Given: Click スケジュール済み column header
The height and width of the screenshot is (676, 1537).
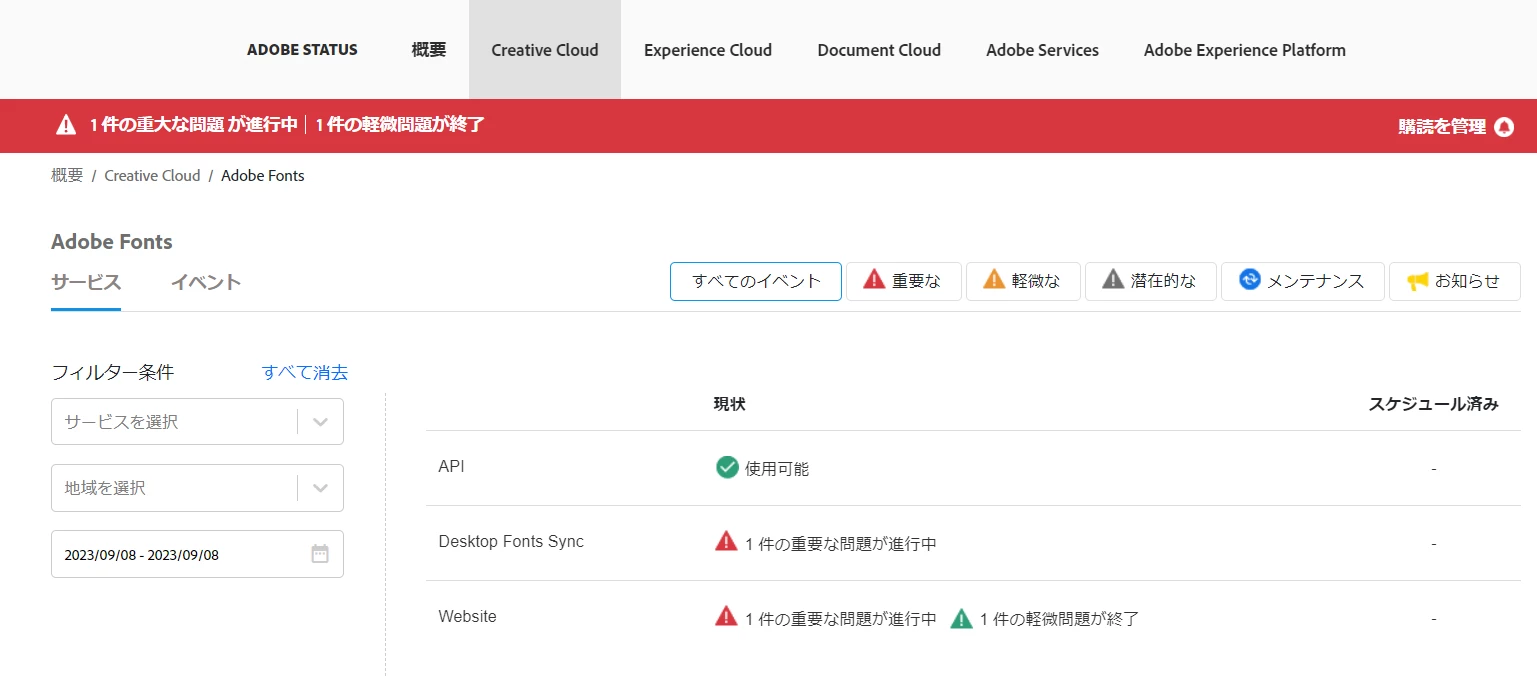Looking at the screenshot, I should (x=1434, y=404).
